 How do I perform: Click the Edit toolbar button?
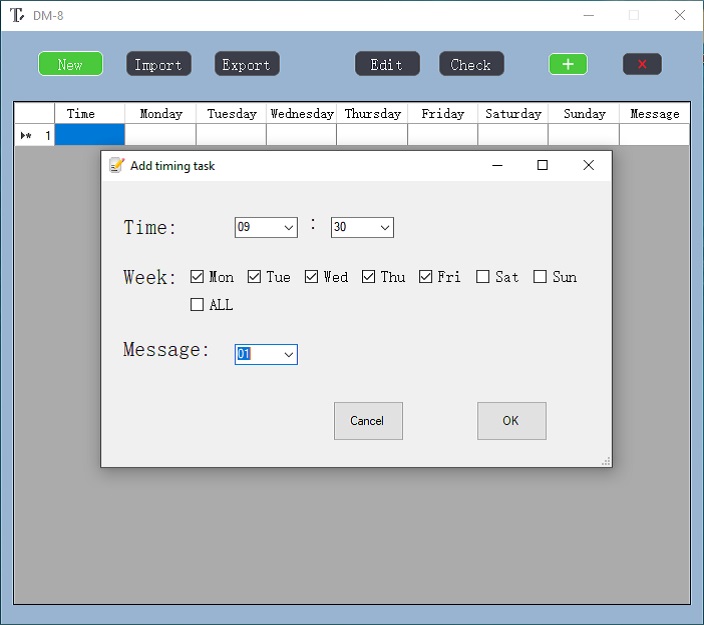387,64
